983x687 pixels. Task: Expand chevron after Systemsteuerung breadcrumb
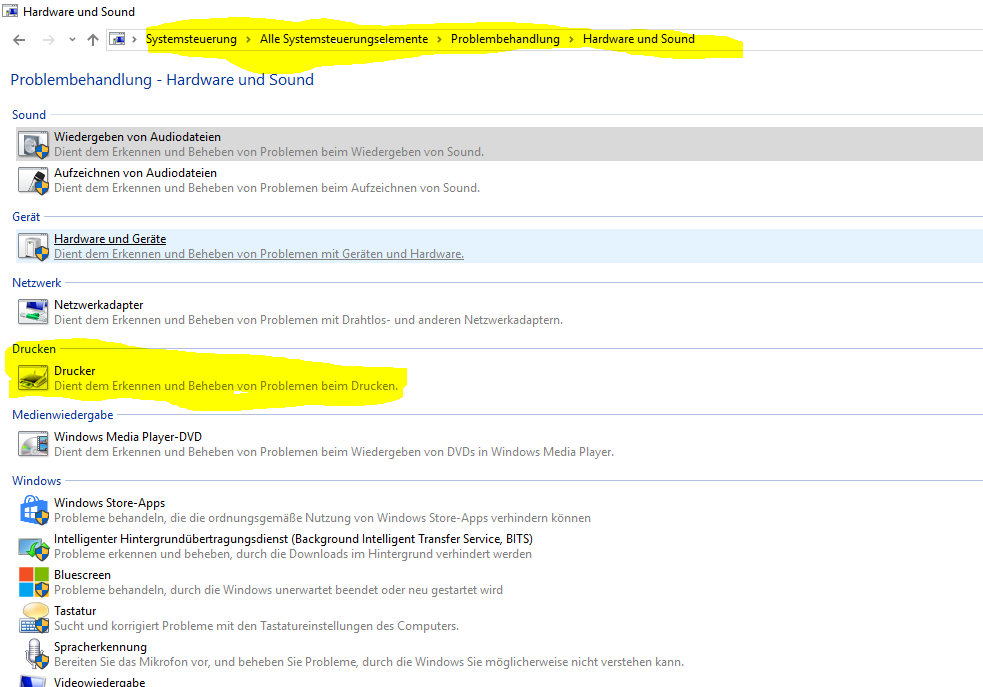click(x=248, y=39)
